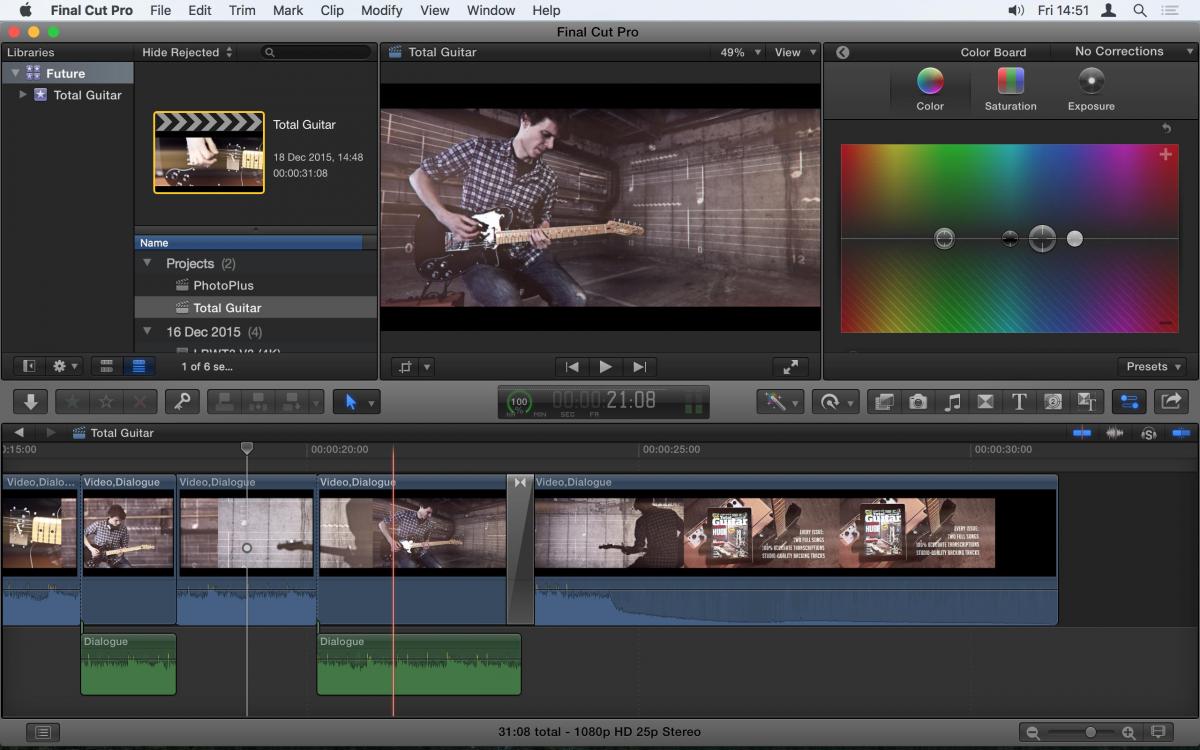The image size is (1200, 750).
Task: Click timeline zoom in magnifier
Action: pos(1128,732)
